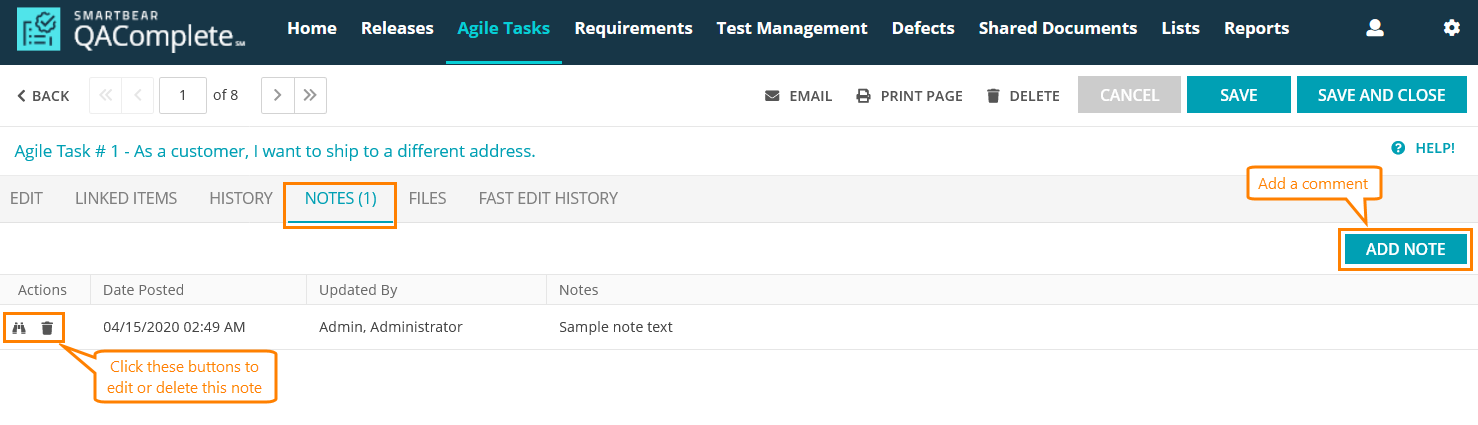Click the edit note binoculars icon
This screenshot has height=425, width=1478.
pyautogui.click(x=19, y=327)
